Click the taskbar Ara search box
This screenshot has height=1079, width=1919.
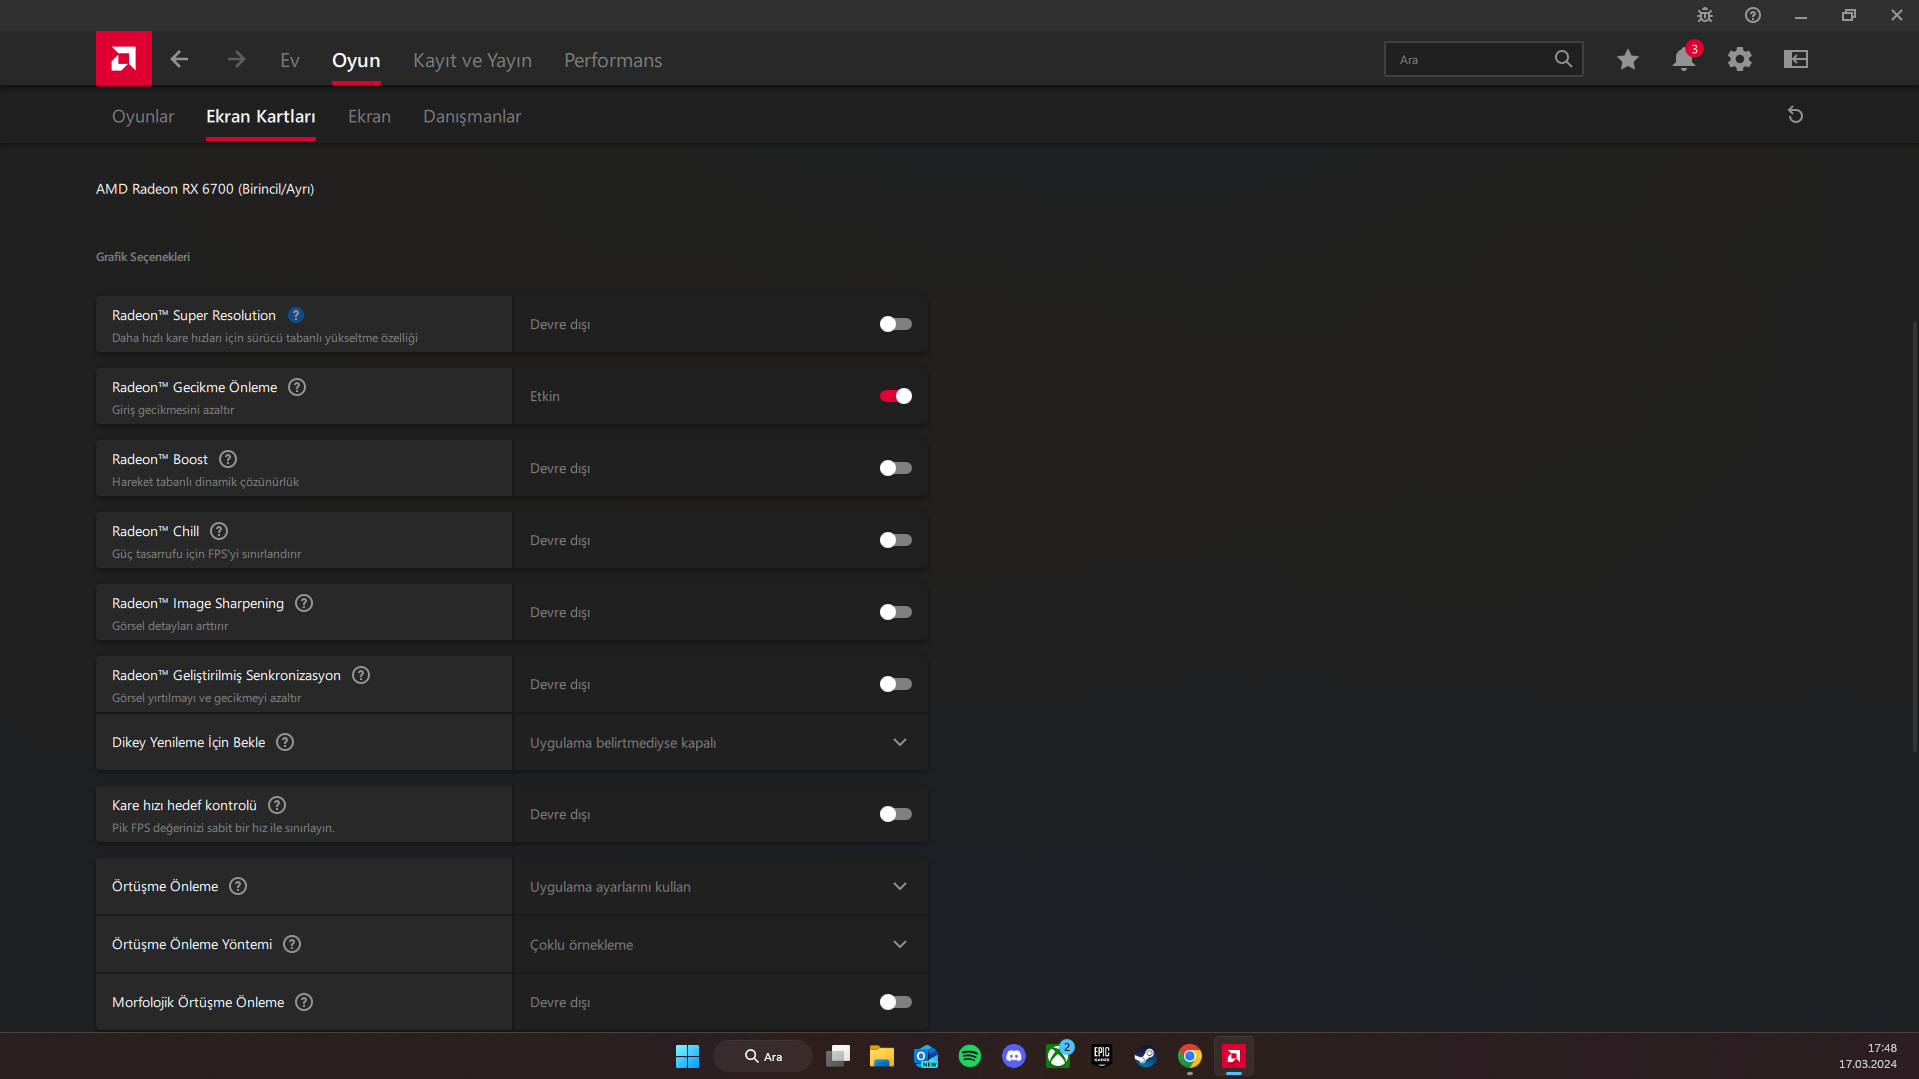(763, 1056)
